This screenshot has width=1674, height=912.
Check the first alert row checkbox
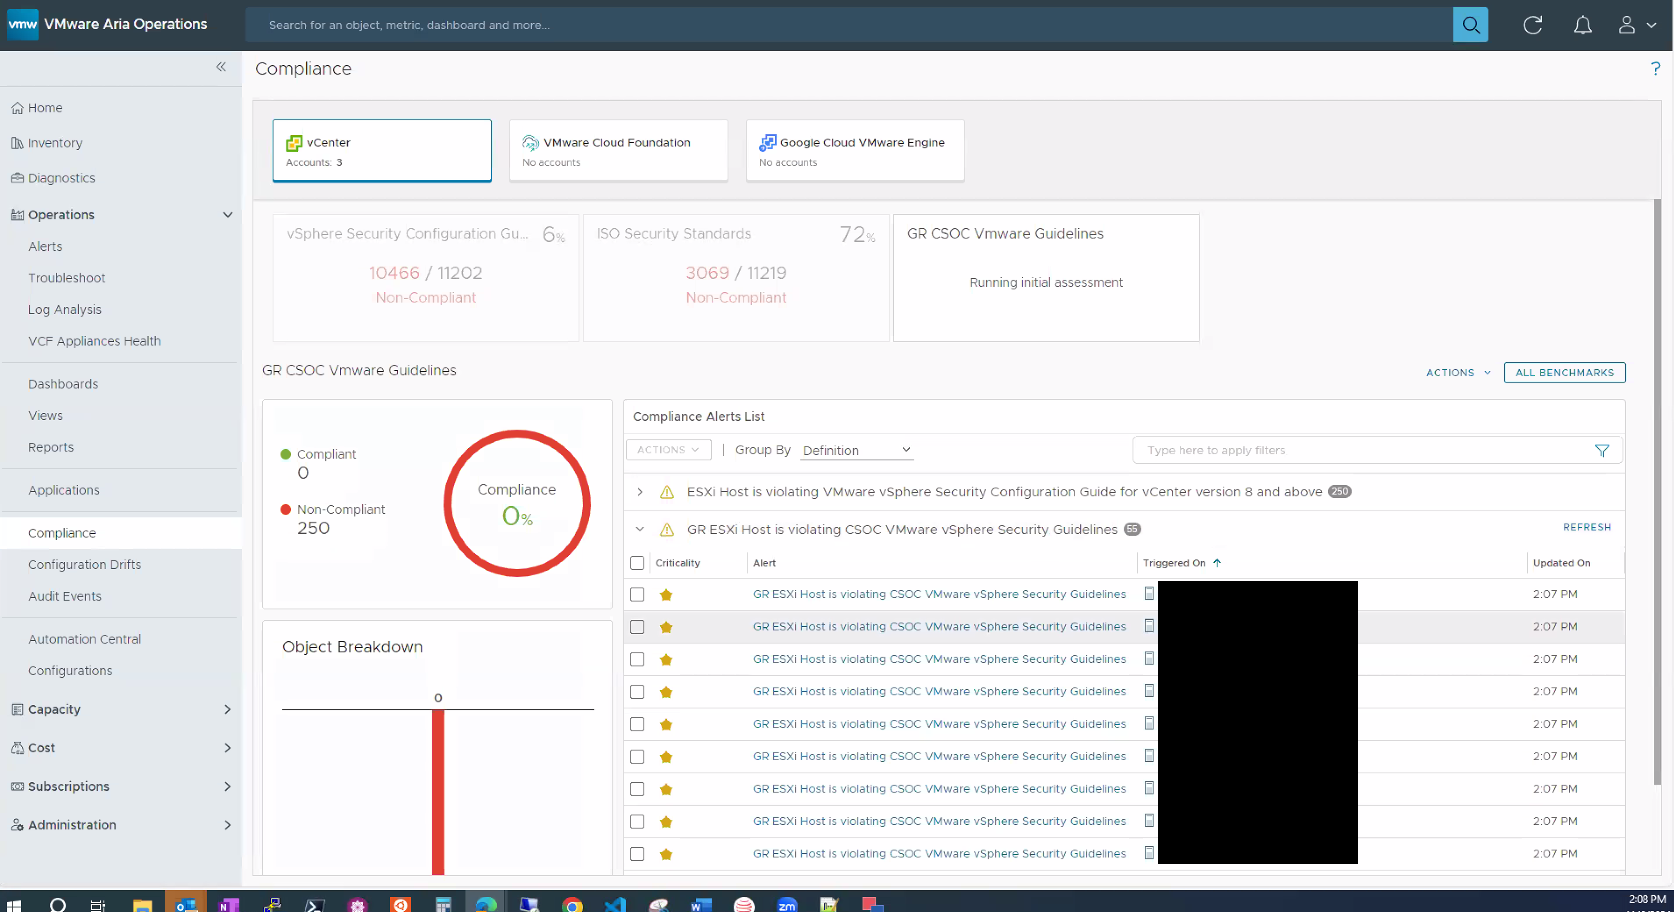click(637, 594)
